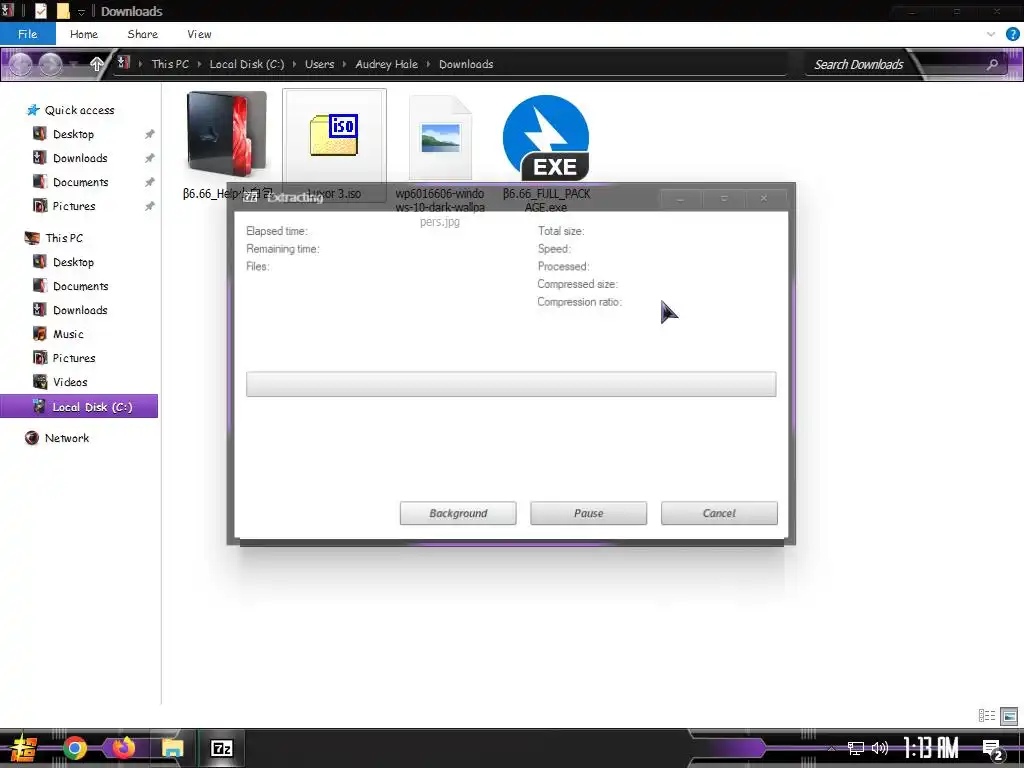Image resolution: width=1024 pixels, height=768 pixels.
Task: Click New folder icon in title bar
Action: 63,10
